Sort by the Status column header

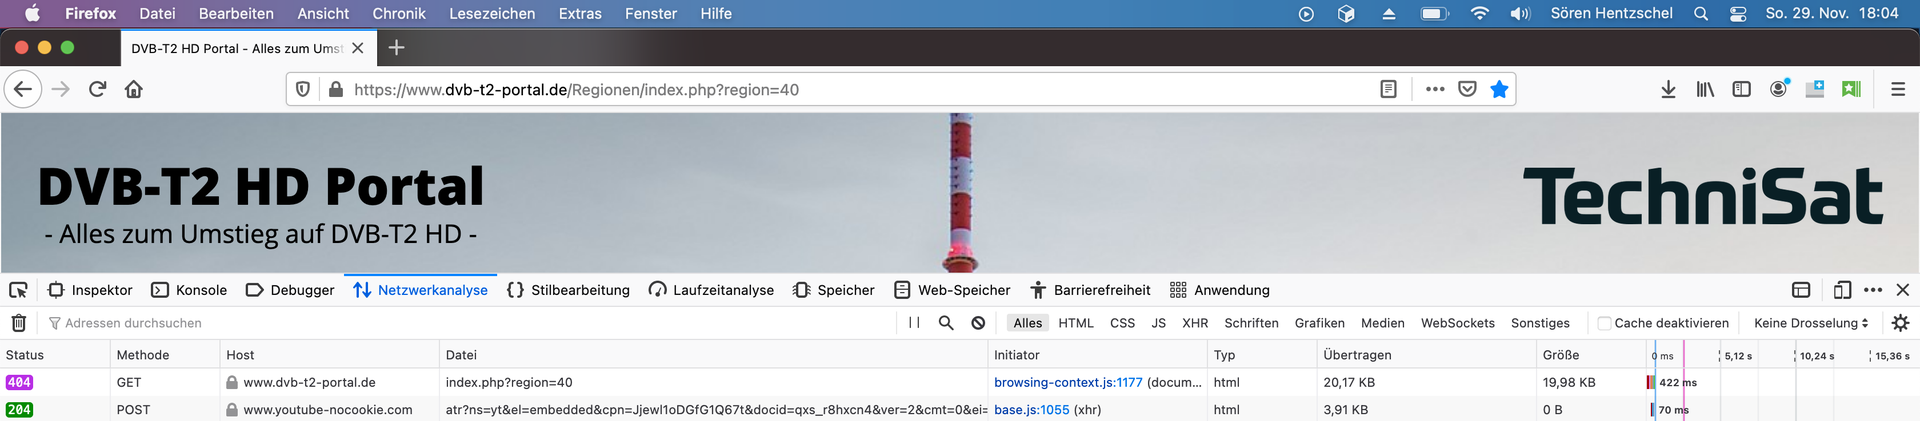pos(55,355)
